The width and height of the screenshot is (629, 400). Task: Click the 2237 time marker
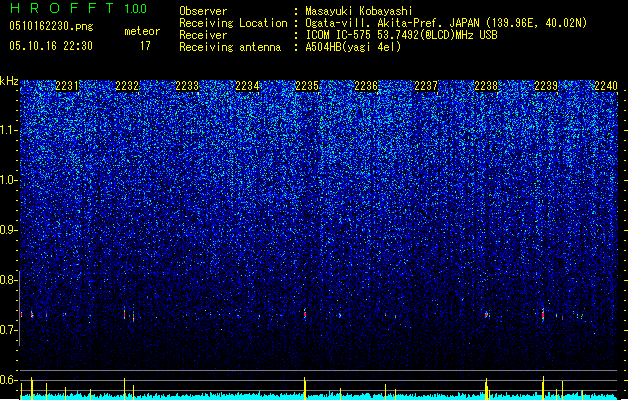(426, 85)
